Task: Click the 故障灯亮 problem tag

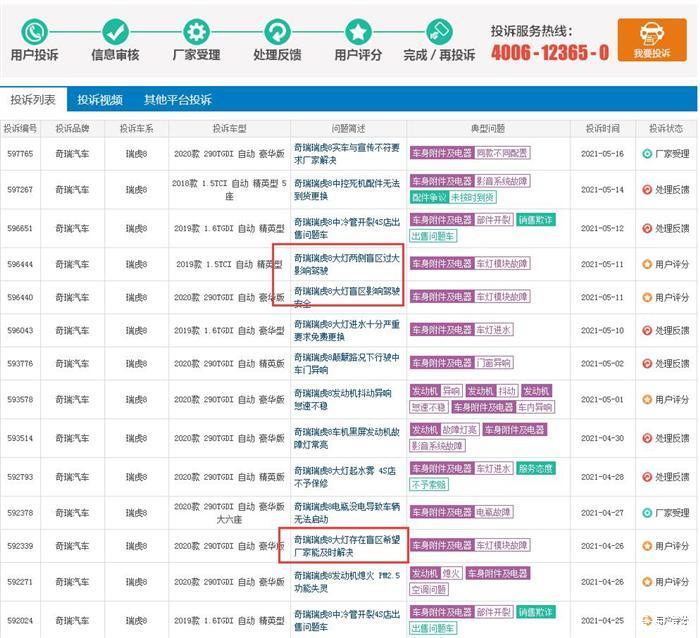Action: coord(460,430)
